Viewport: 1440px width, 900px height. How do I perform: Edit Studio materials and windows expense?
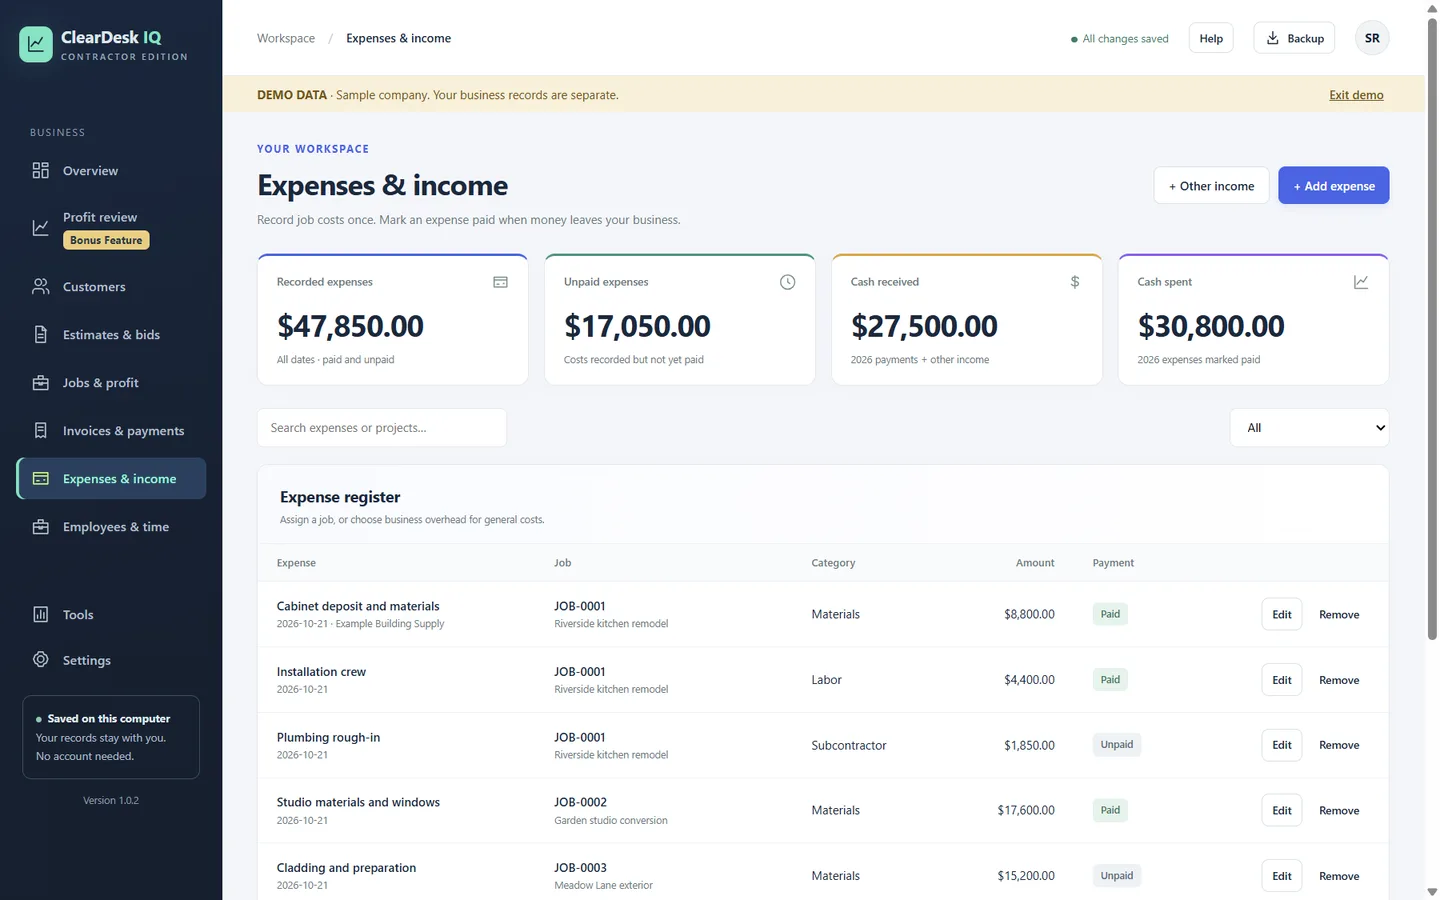1282,810
